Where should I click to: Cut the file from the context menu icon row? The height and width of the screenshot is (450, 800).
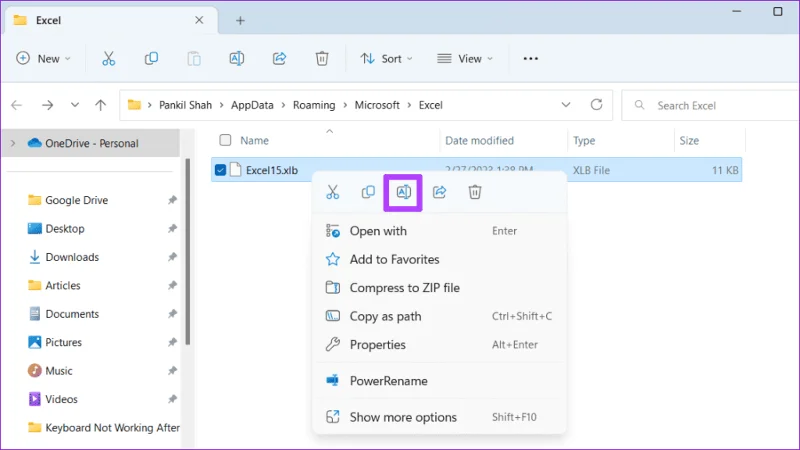tap(333, 192)
